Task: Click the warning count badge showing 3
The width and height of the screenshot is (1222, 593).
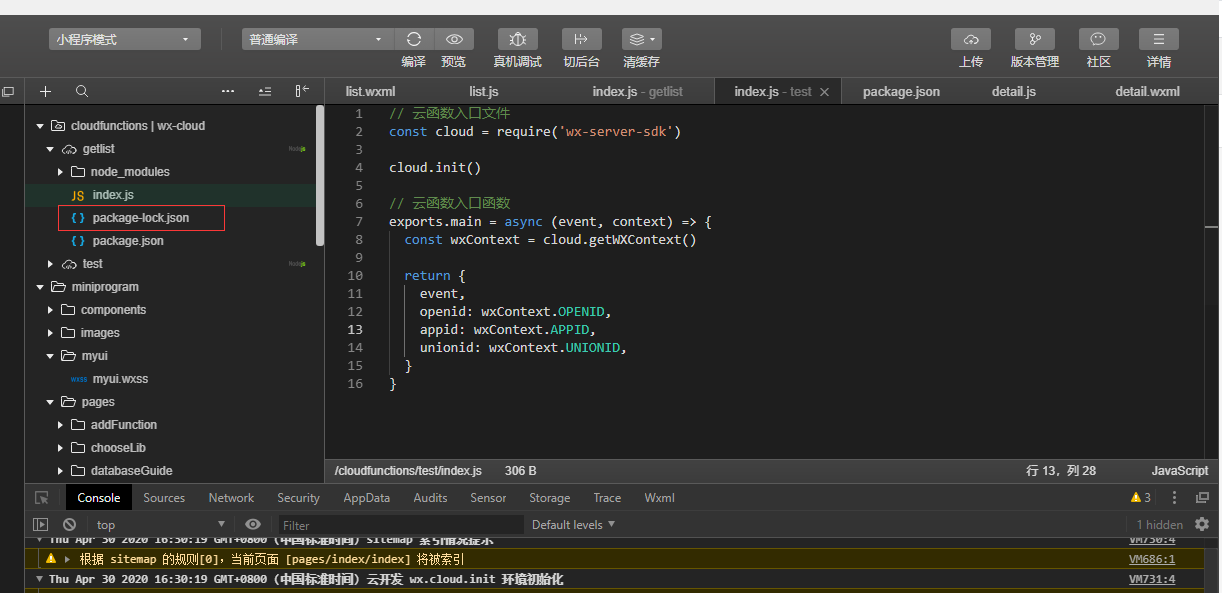Action: pos(1141,498)
